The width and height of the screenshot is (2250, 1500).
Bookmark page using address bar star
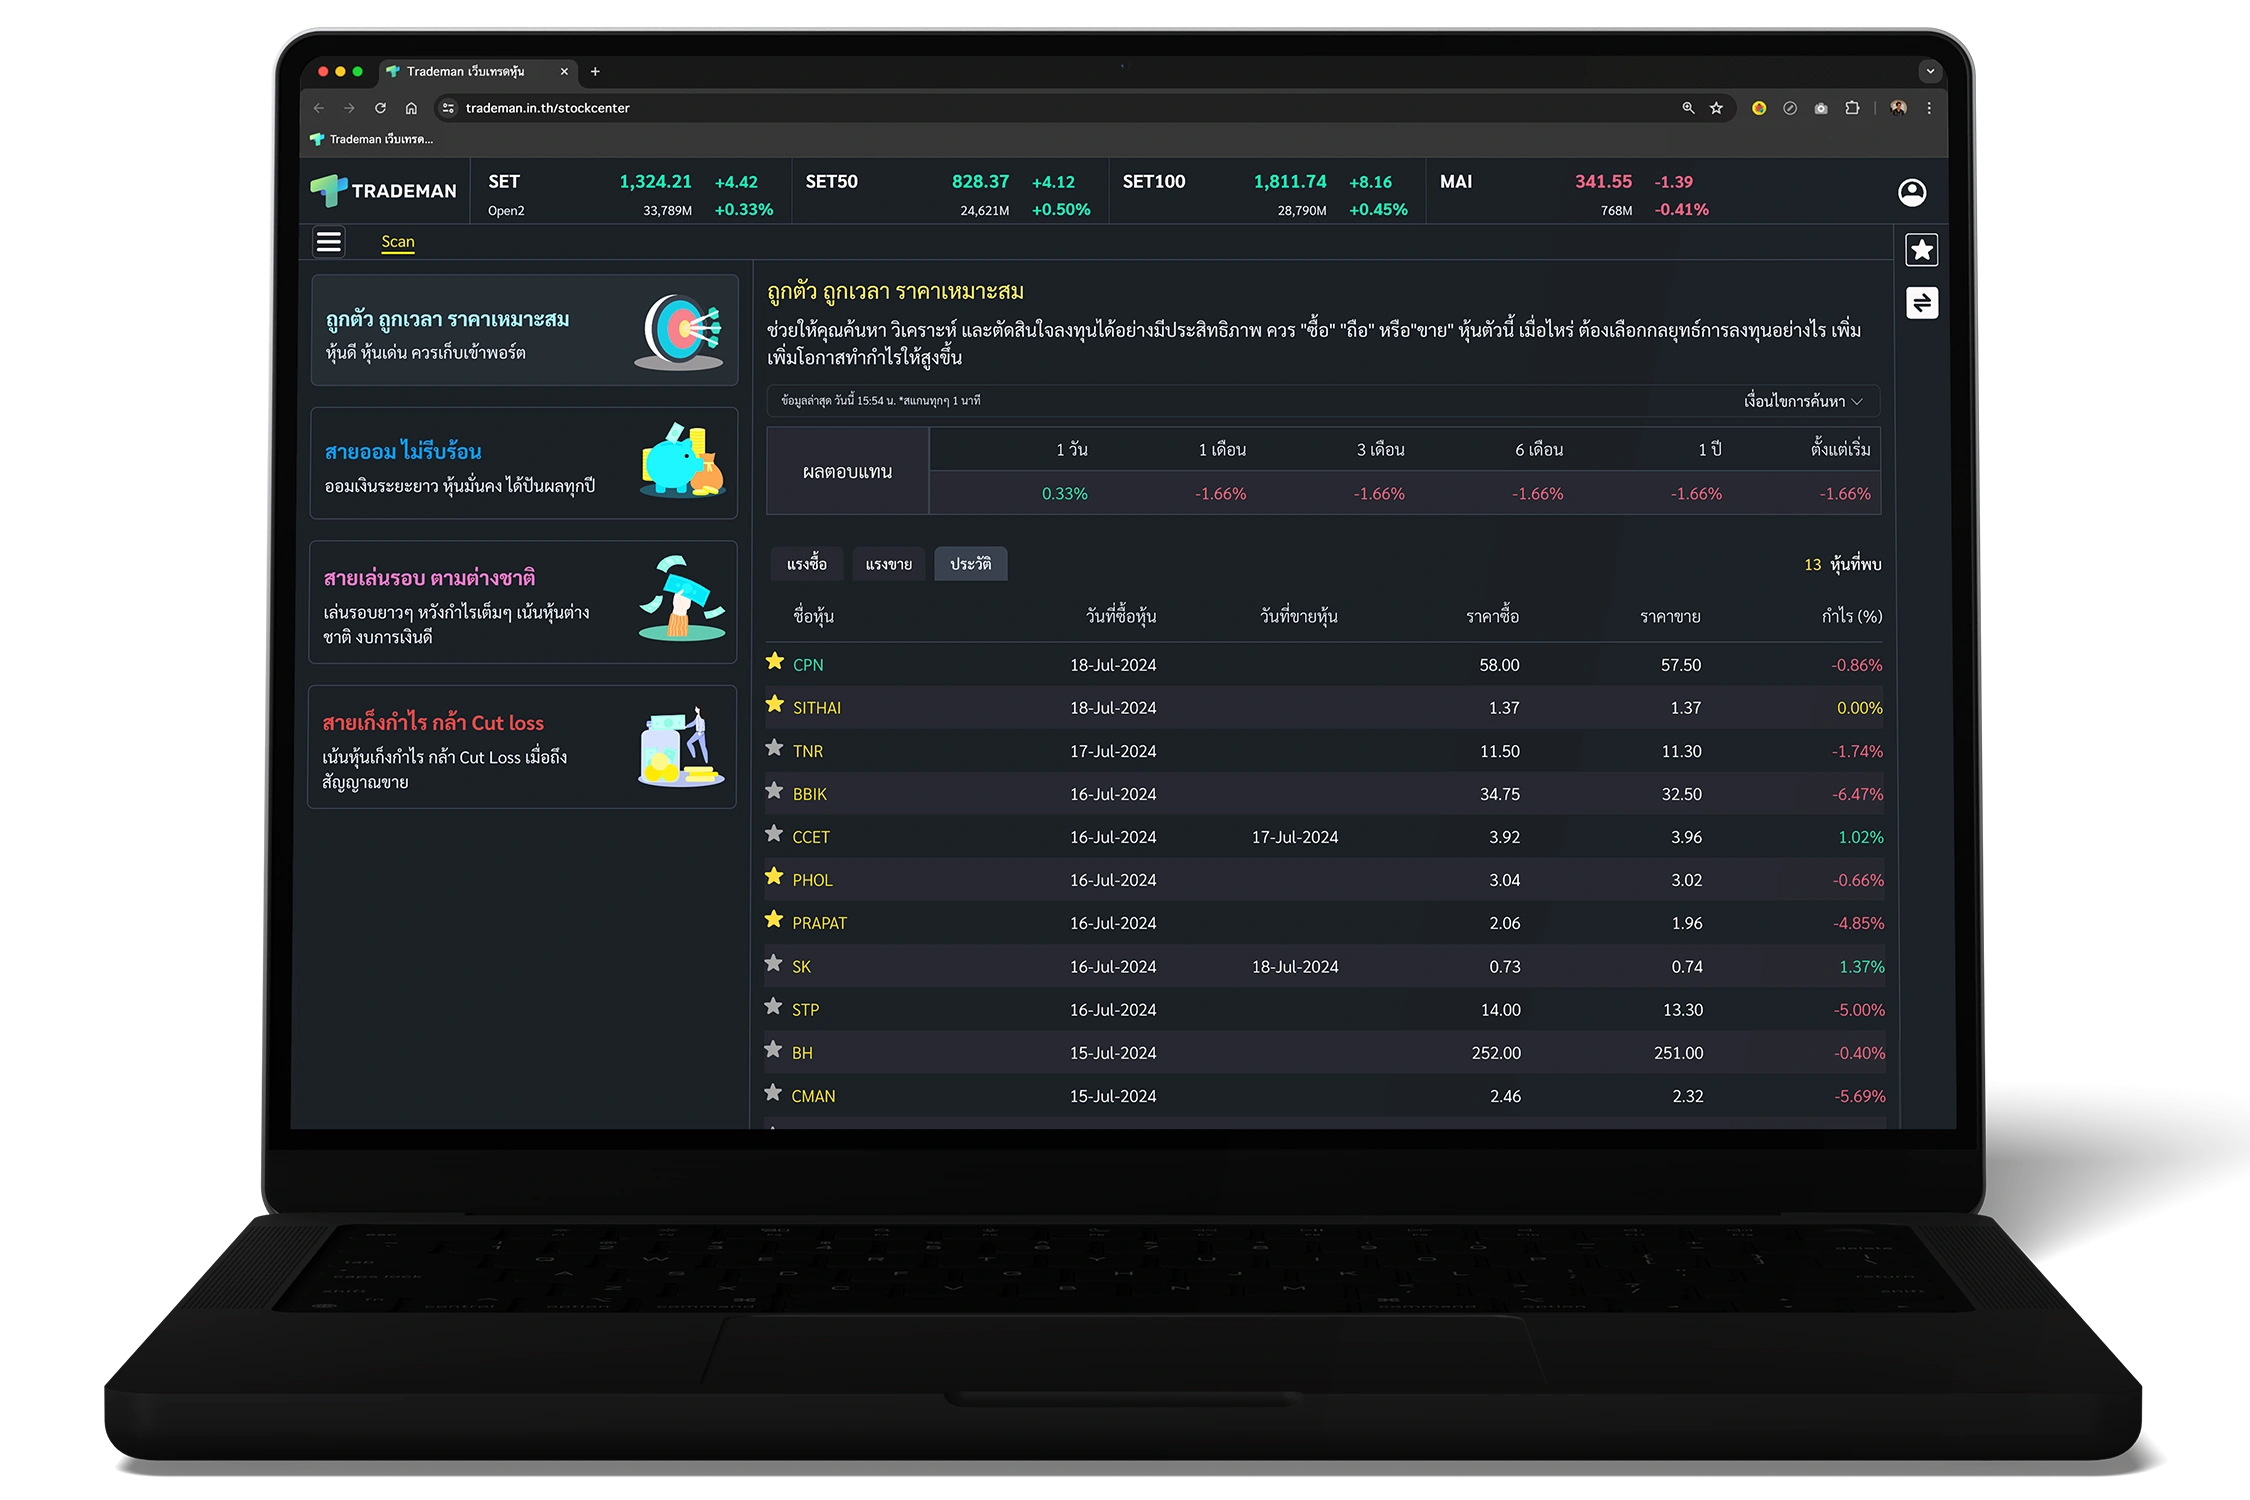(x=1716, y=108)
